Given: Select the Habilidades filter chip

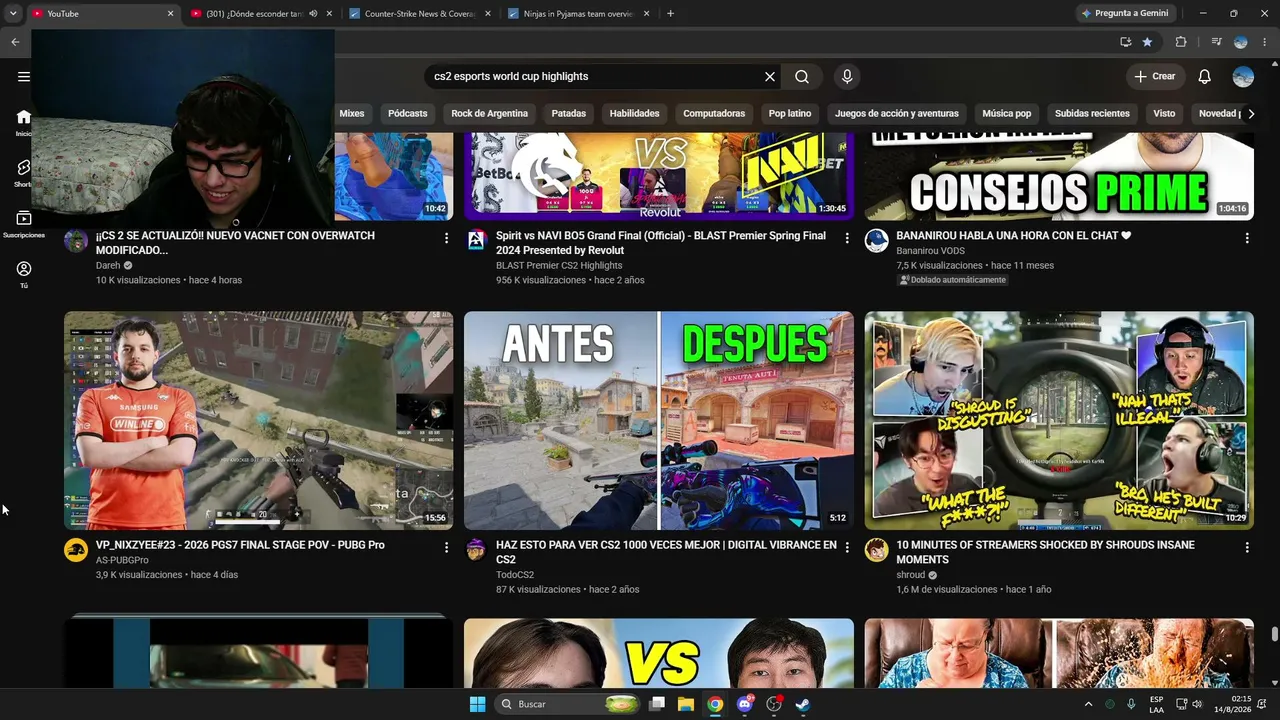Looking at the screenshot, I should pyautogui.click(x=635, y=114).
